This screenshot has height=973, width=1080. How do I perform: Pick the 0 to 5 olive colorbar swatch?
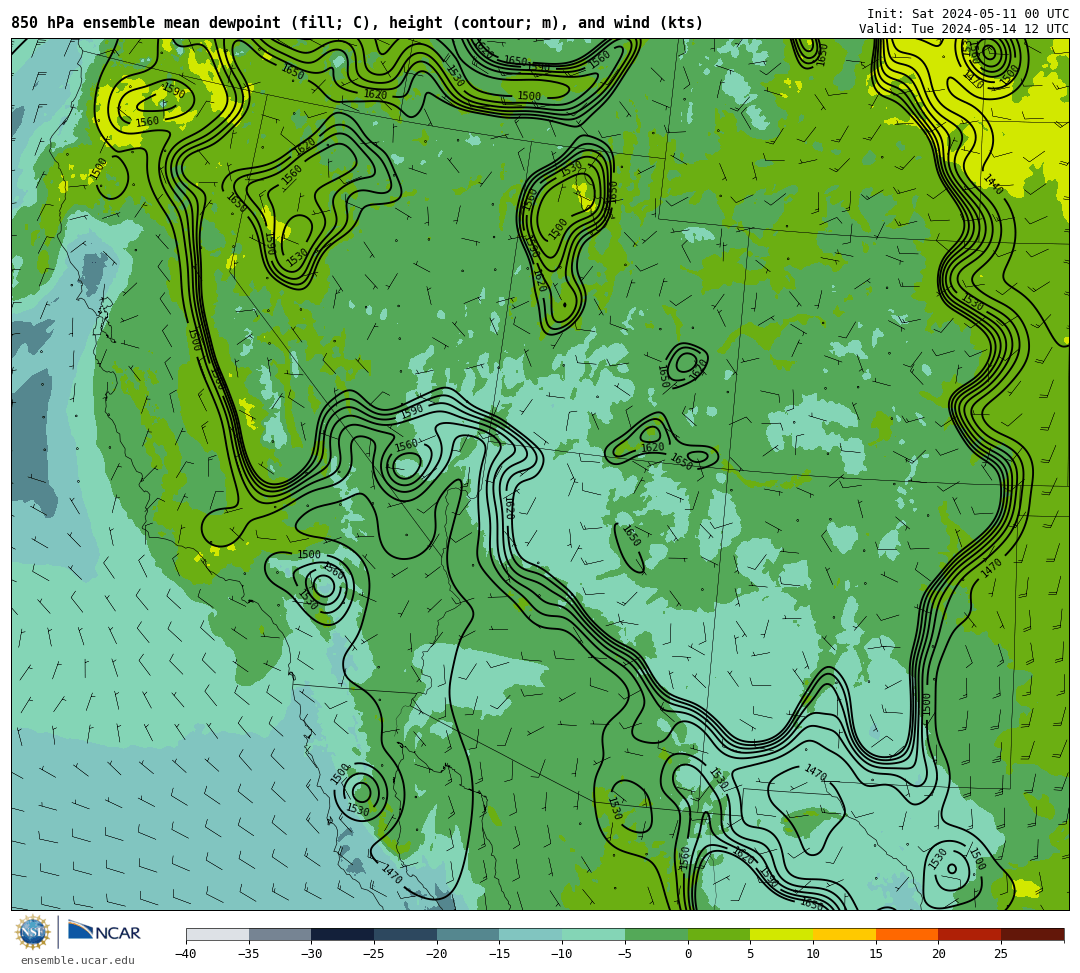click(x=718, y=934)
